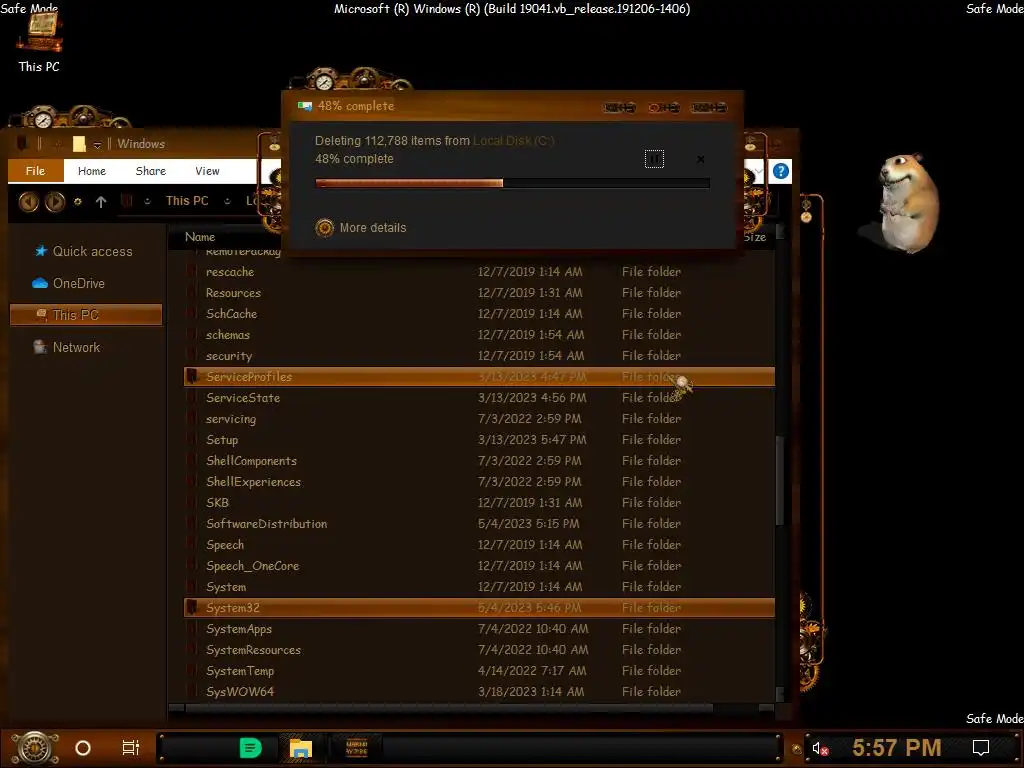Open Task View on taskbar
The width and height of the screenshot is (1024, 768).
pyautogui.click(x=131, y=748)
